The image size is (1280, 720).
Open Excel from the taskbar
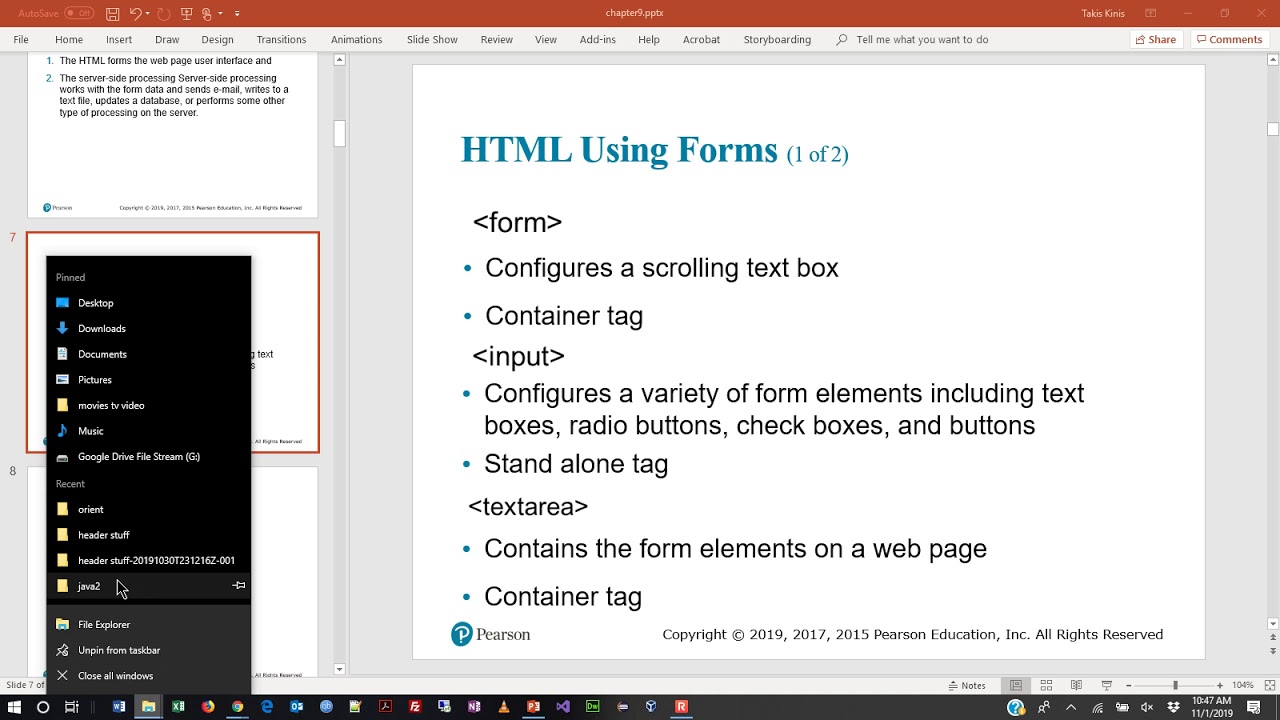pos(178,707)
